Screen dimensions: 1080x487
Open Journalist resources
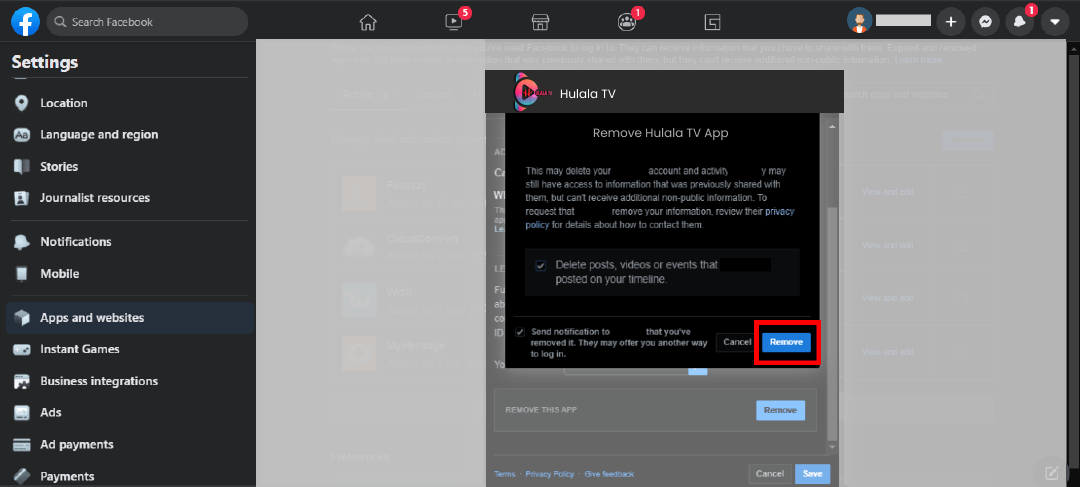129,198
